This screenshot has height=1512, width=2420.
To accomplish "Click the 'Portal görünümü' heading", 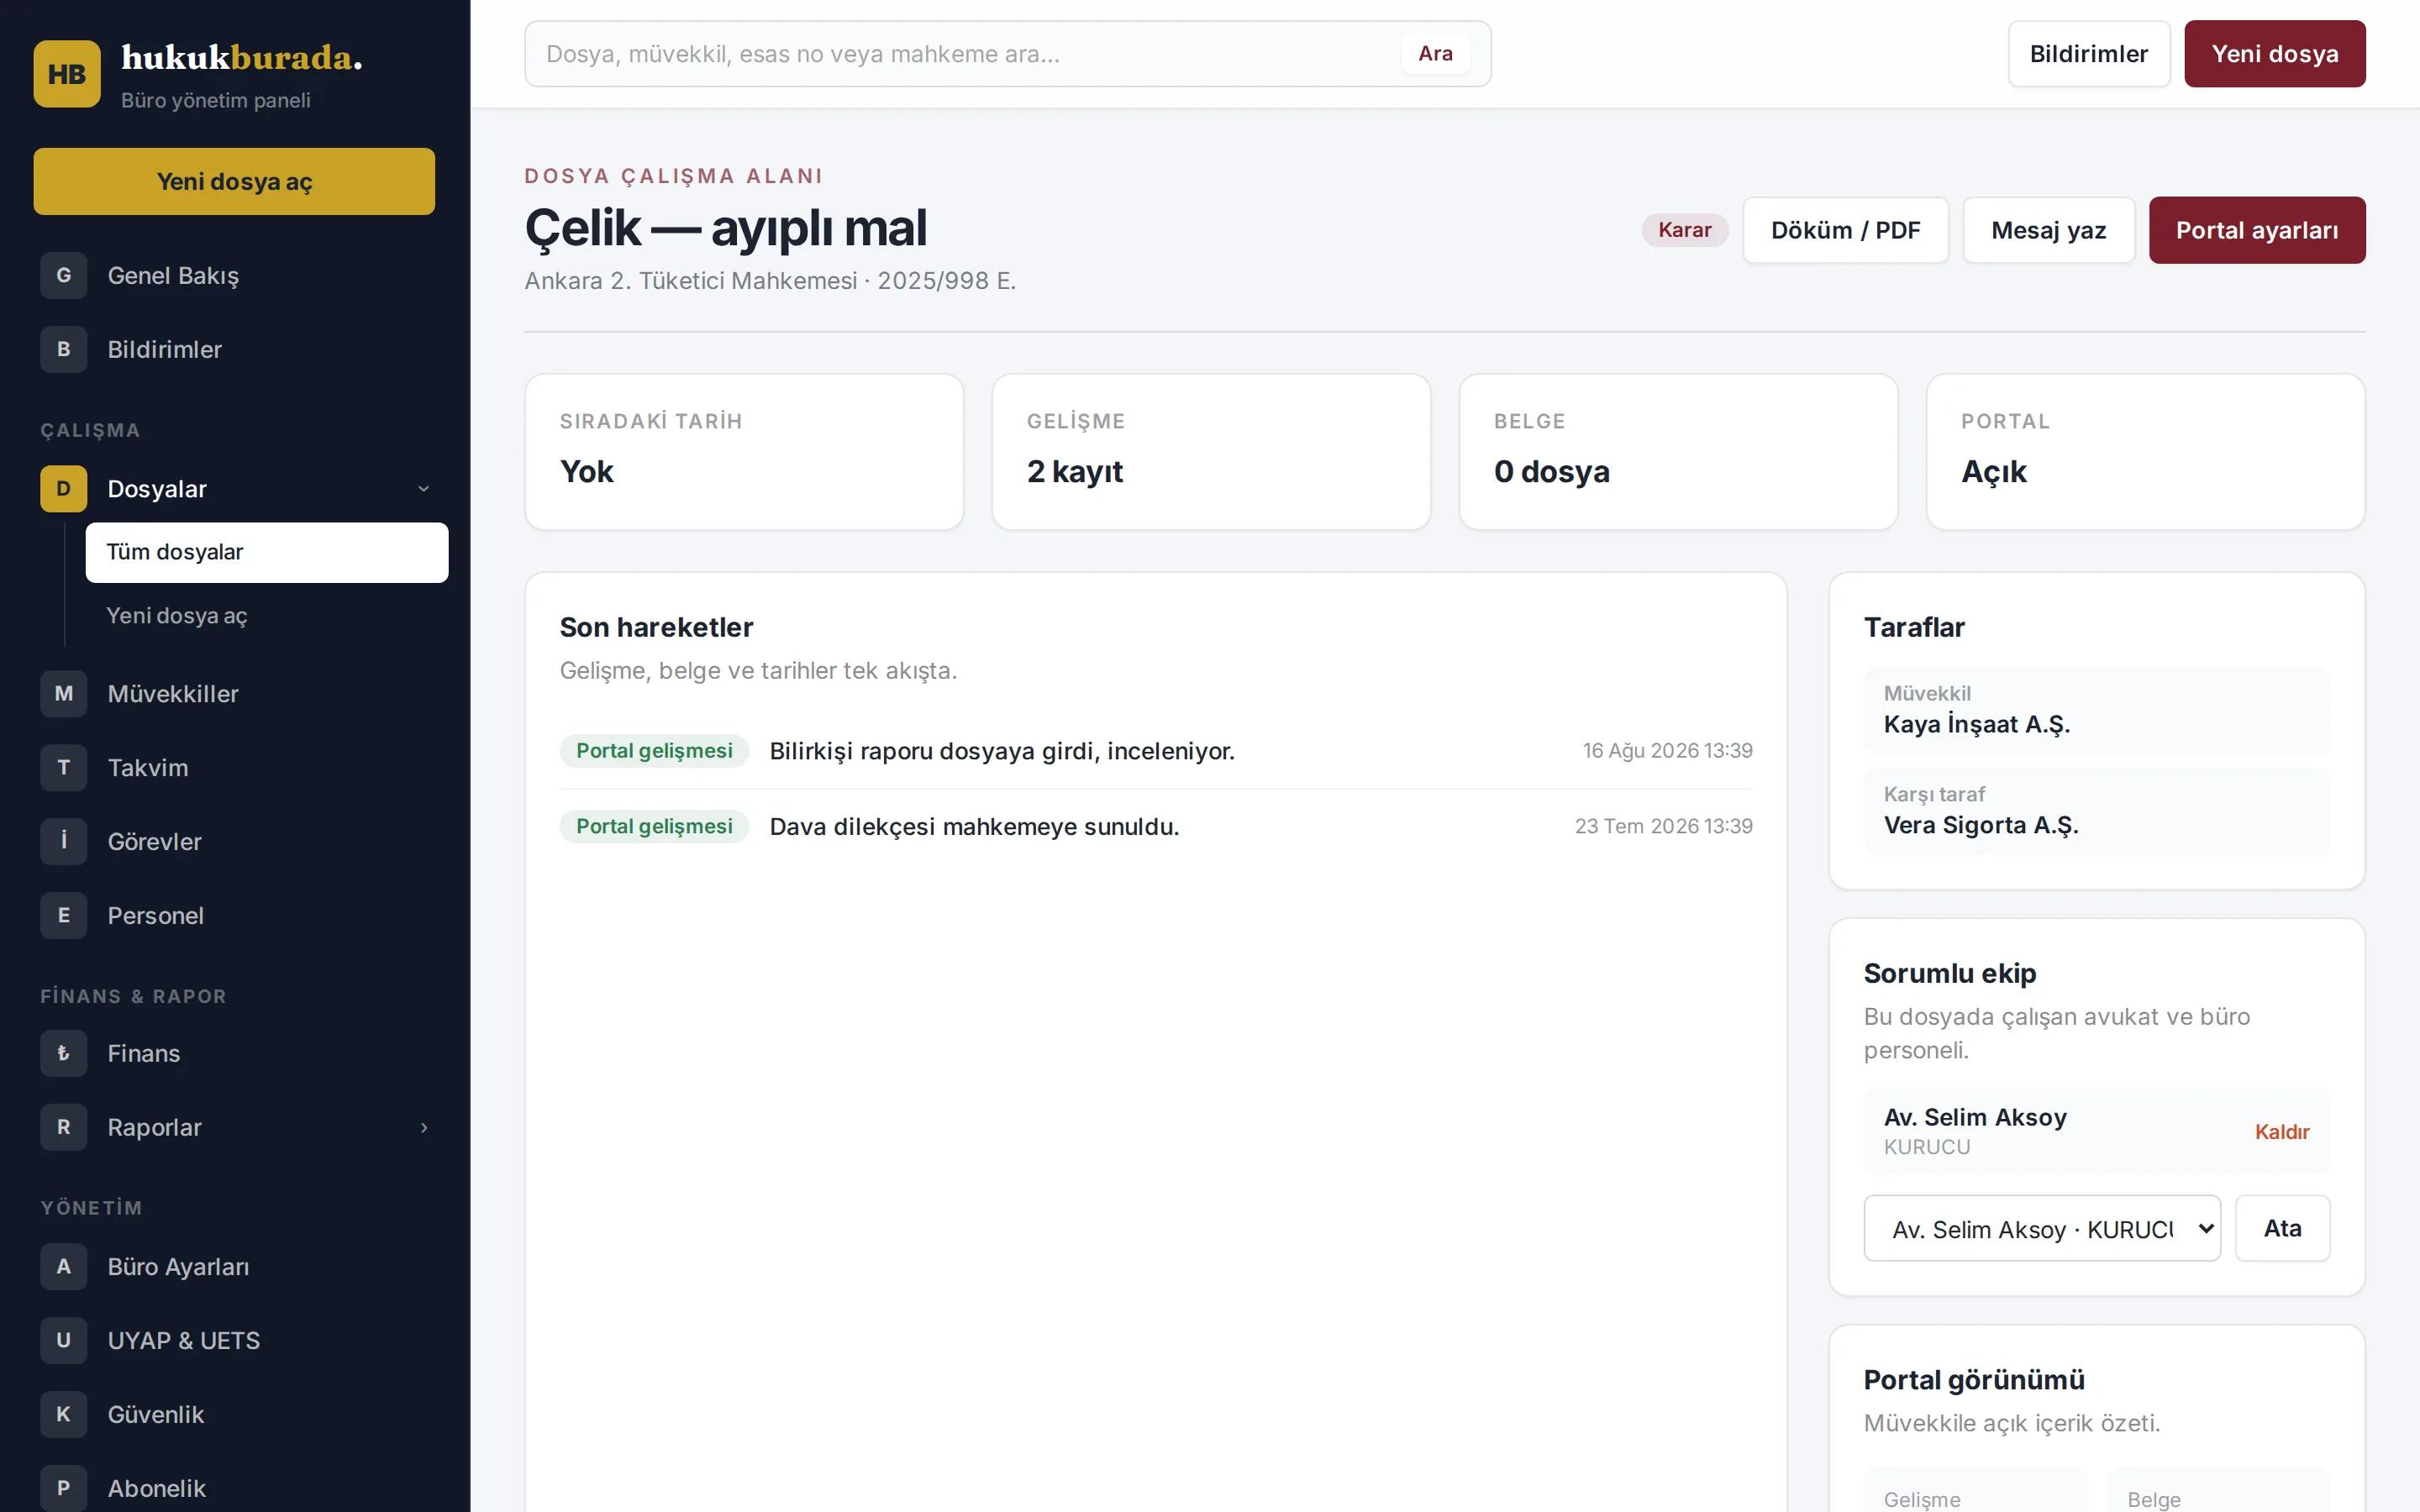I will [x=1974, y=1380].
